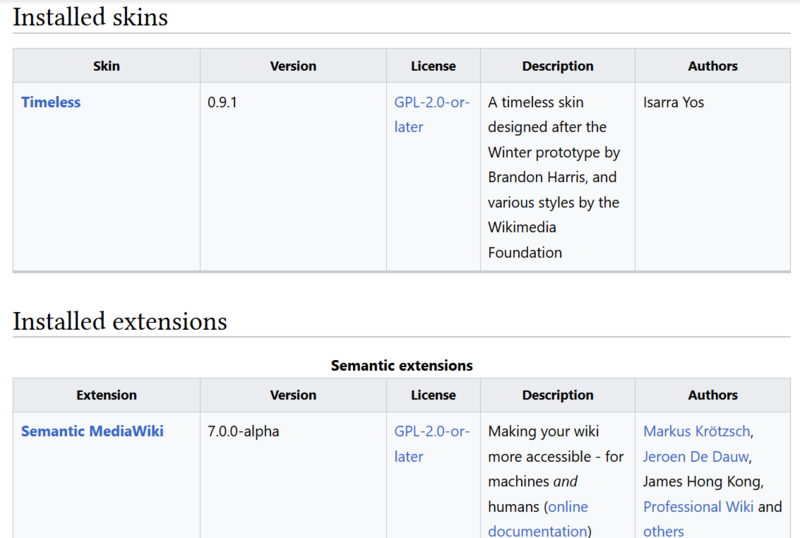Click Description header in extensions table
The image size is (800, 538).
[x=558, y=395]
